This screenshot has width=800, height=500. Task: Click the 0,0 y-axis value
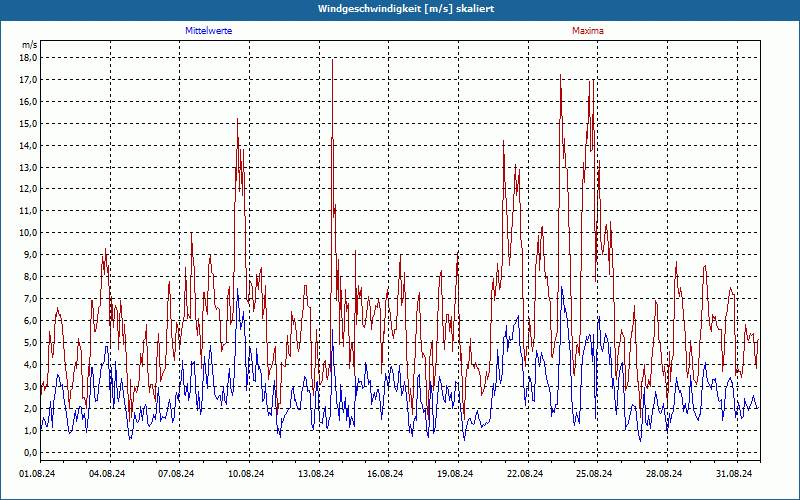(31, 452)
